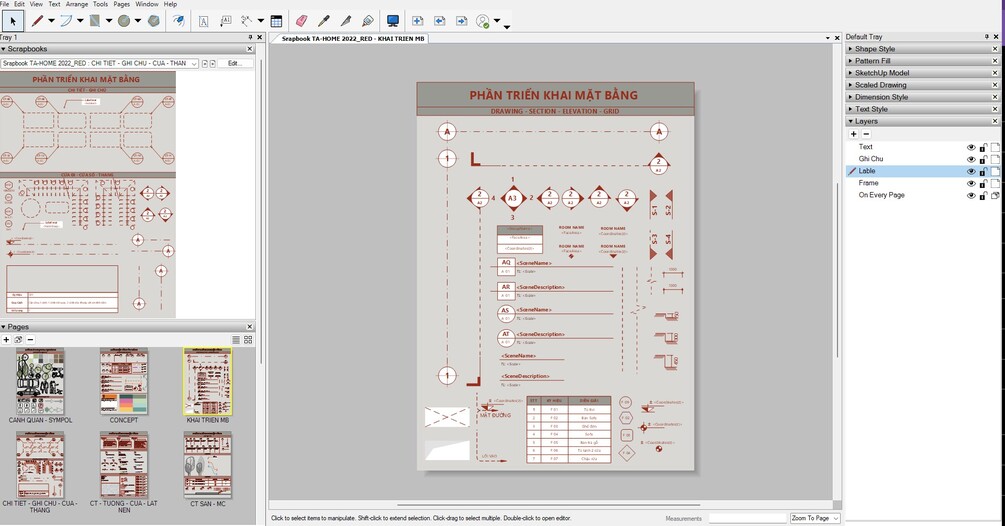
Task: Open the CANH QUAN - SYMPOL page
Action: pos(40,382)
